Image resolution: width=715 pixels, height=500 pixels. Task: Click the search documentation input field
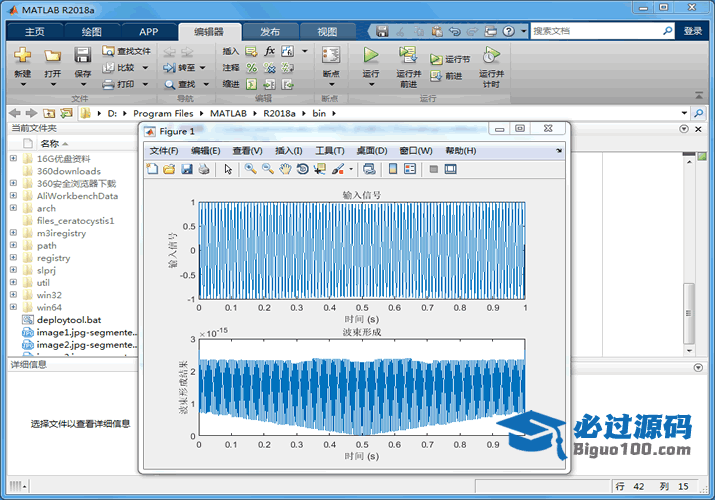tap(596, 31)
